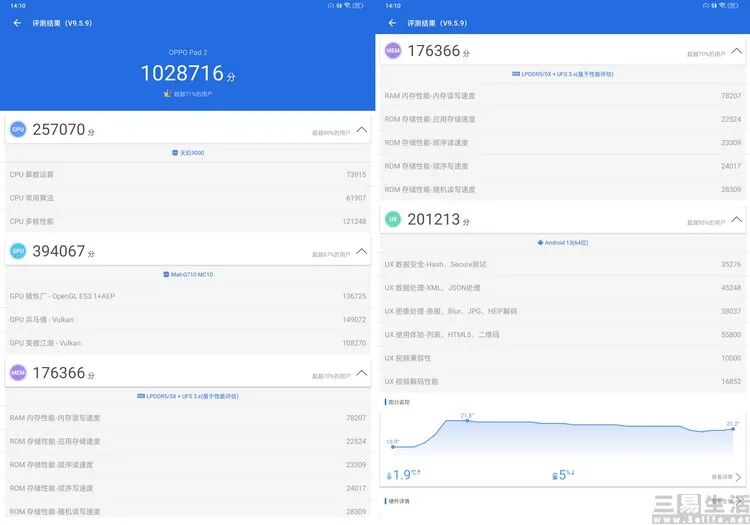Viewport: 750px width, 525px height.
Task: Select the UX 视频兼容性 row scoring 10000
Action: 563,358
